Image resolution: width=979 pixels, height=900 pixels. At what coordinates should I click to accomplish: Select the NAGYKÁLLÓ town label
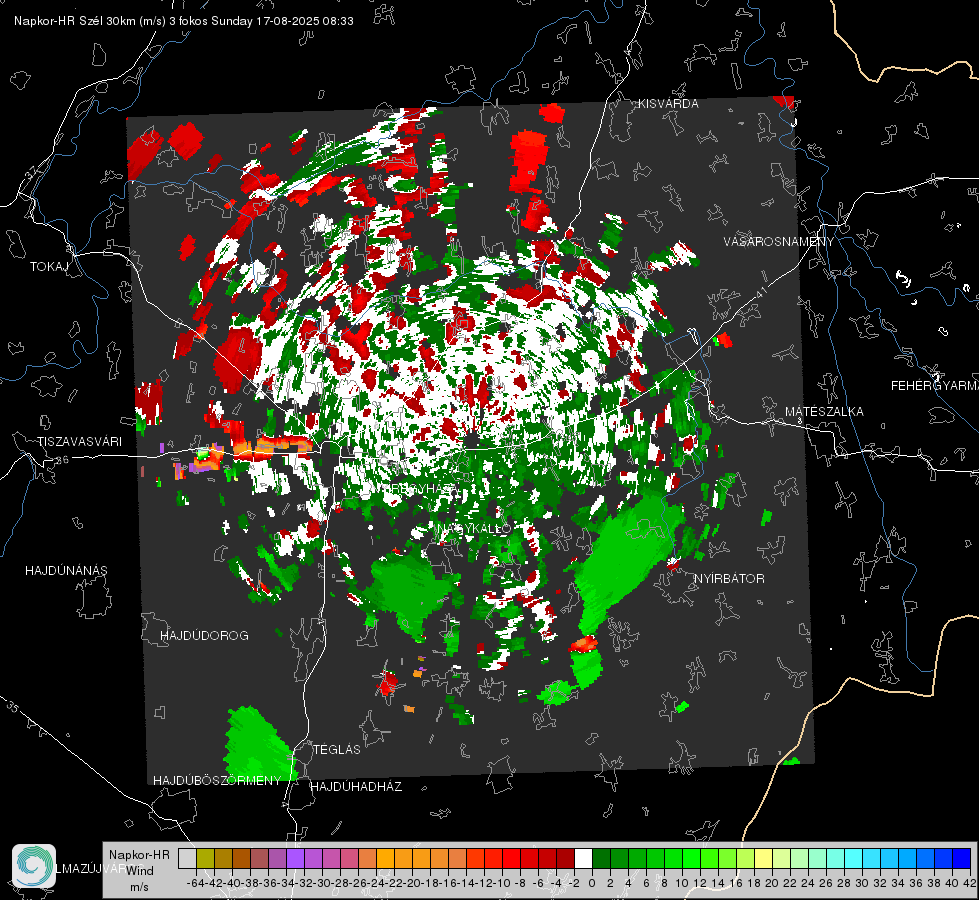(475, 528)
